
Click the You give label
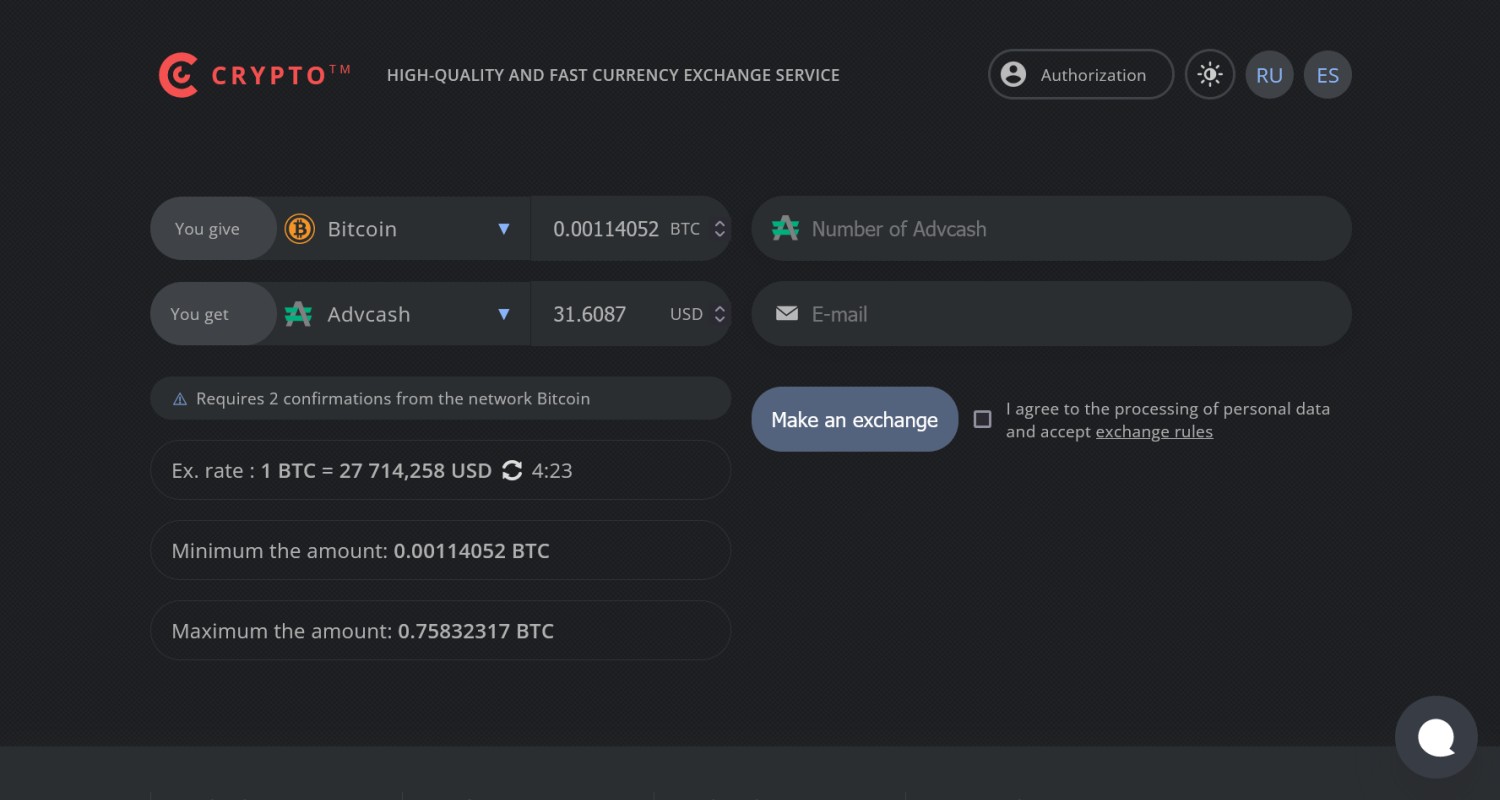pos(207,229)
